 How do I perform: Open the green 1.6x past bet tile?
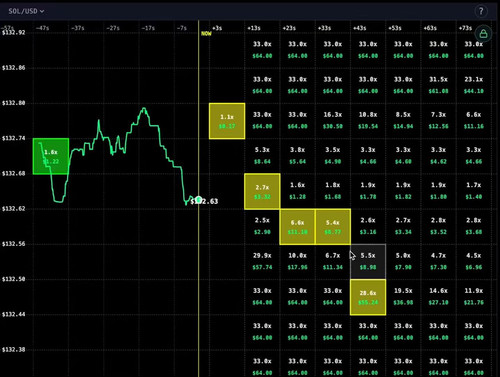51,156
